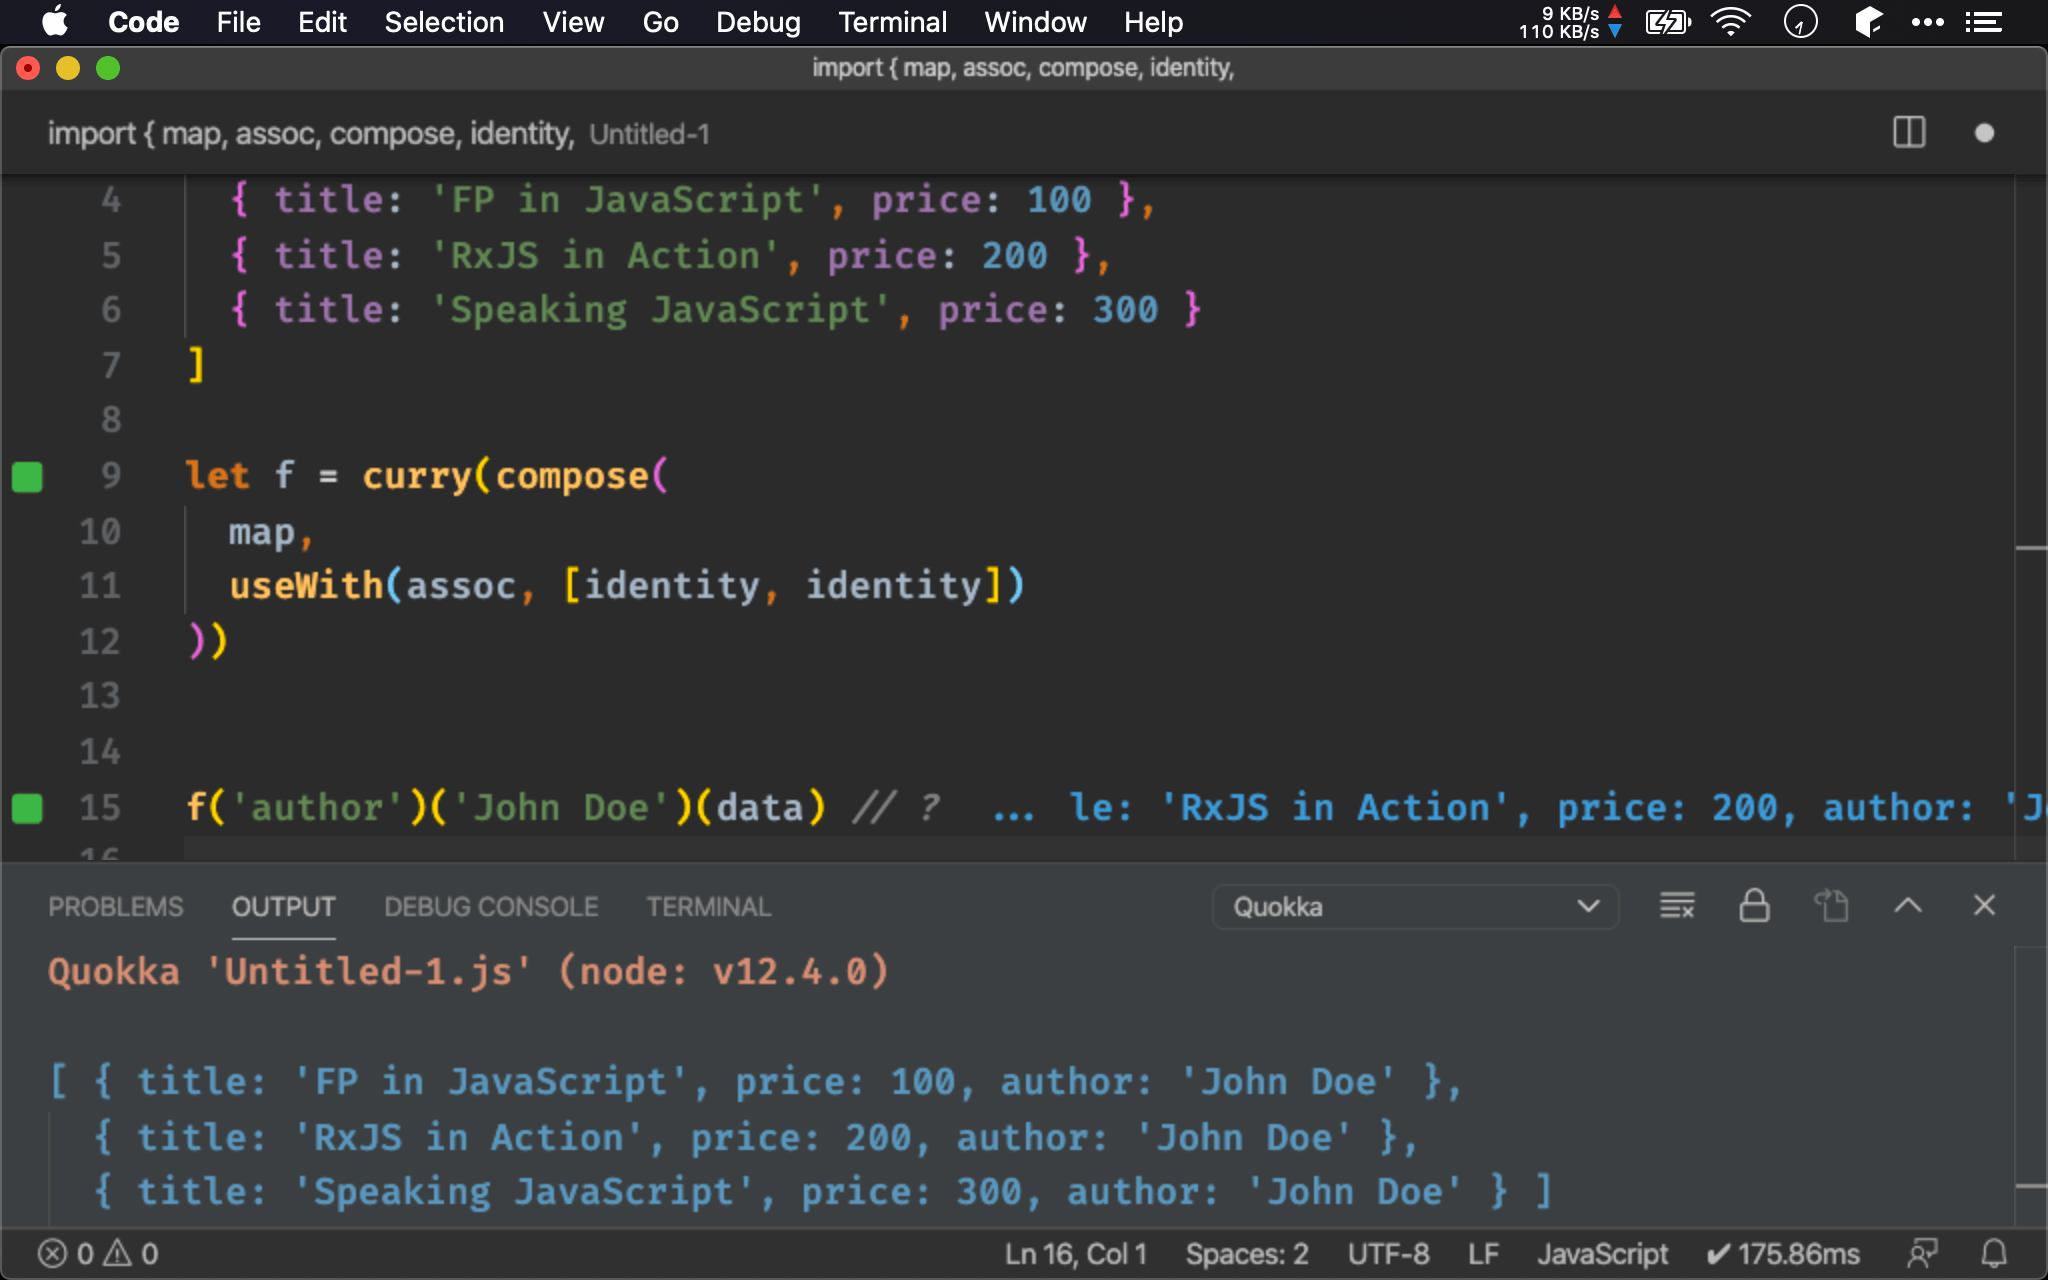Open the Notification Center list icon
2048x1280 pixels.
tap(1984, 22)
